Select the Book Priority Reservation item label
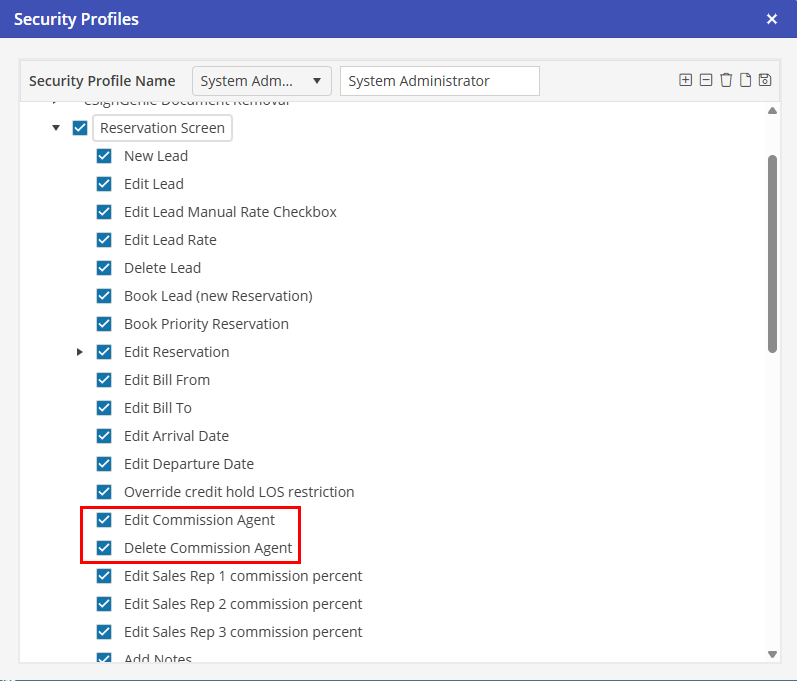 [x=206, y=324]
